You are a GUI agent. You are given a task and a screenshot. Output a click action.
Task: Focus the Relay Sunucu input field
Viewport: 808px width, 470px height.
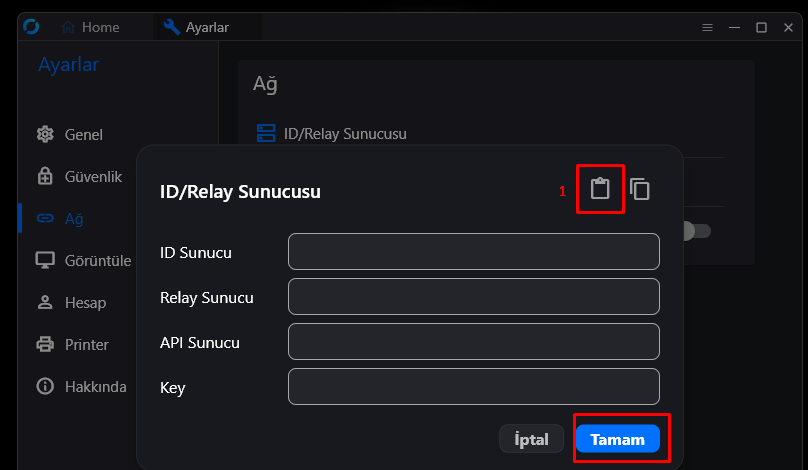pos(474,296)
